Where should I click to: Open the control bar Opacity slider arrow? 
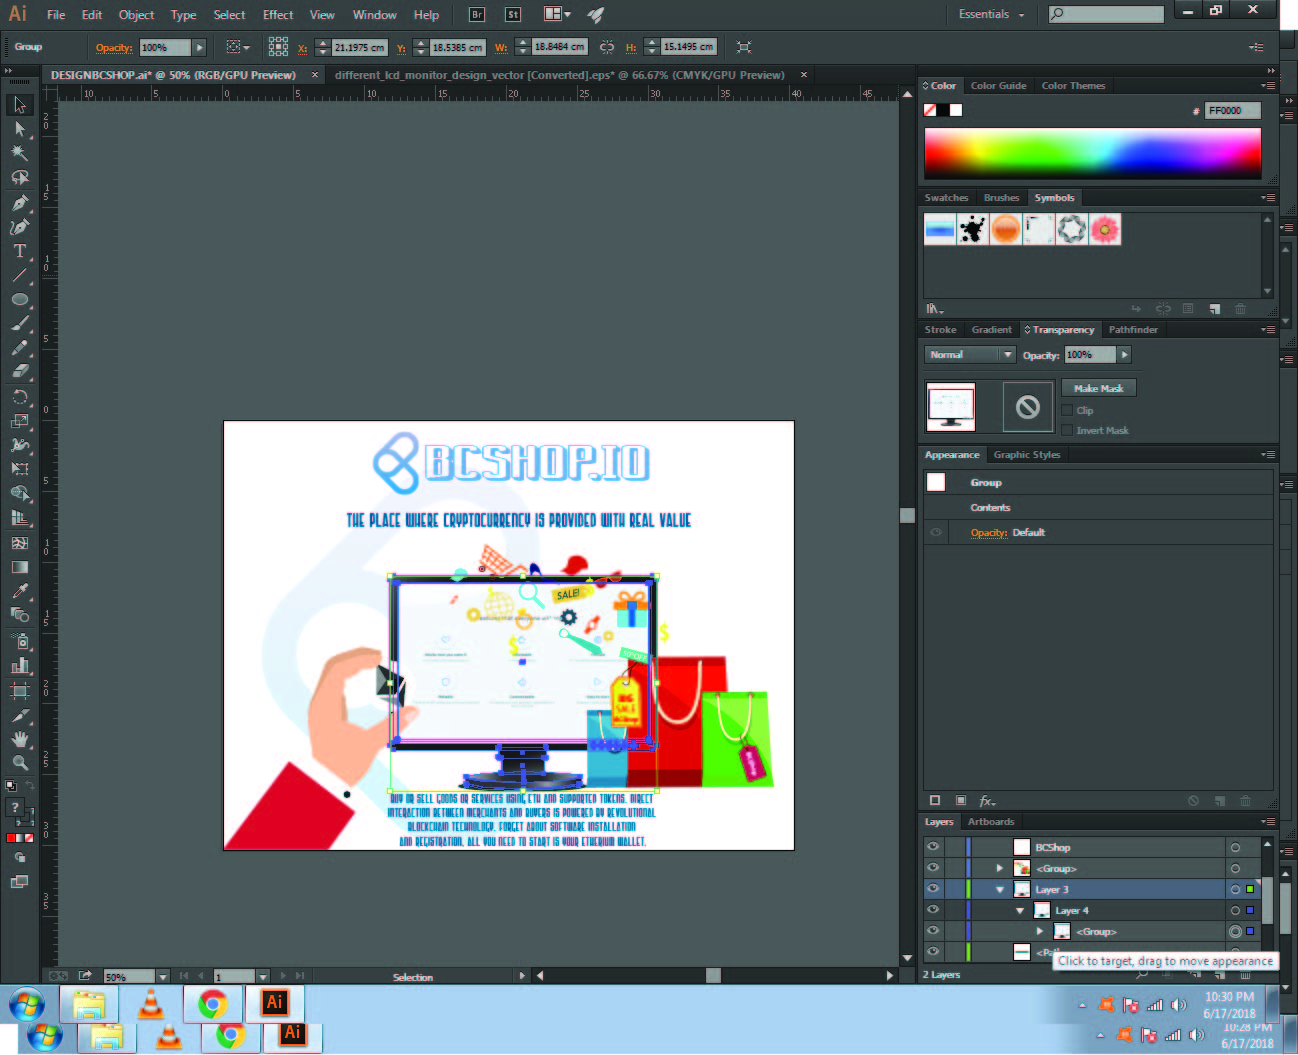click(x=200, y=47)
